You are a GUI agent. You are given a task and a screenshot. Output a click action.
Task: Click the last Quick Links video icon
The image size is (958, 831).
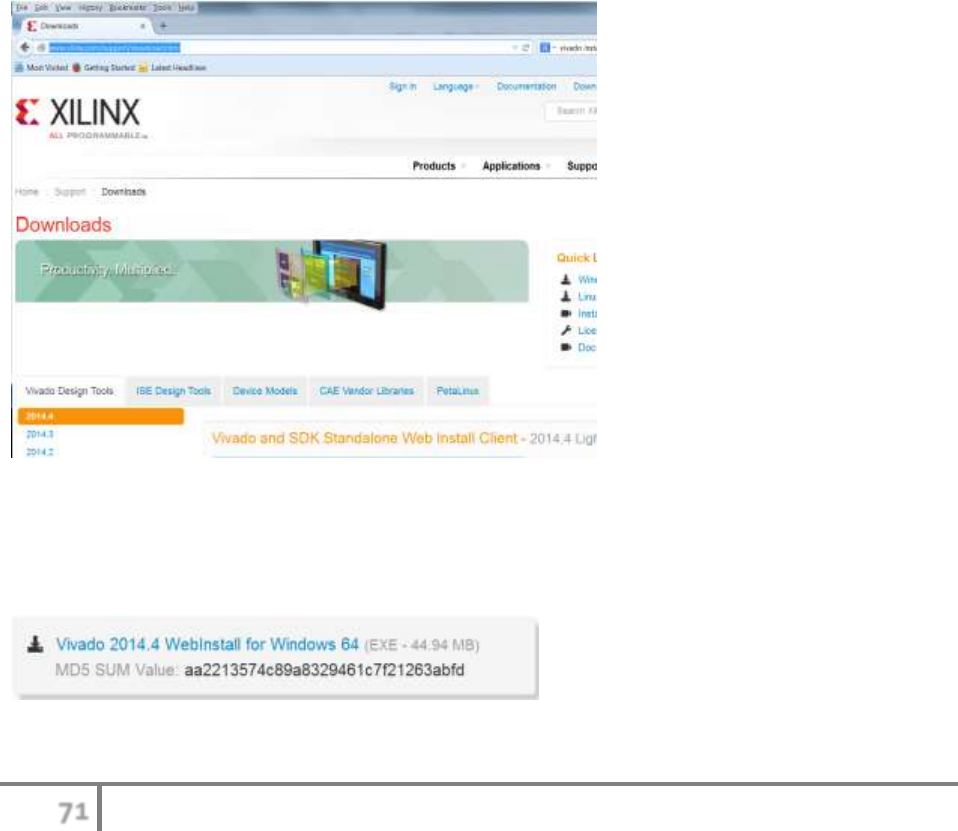[566, 347]
